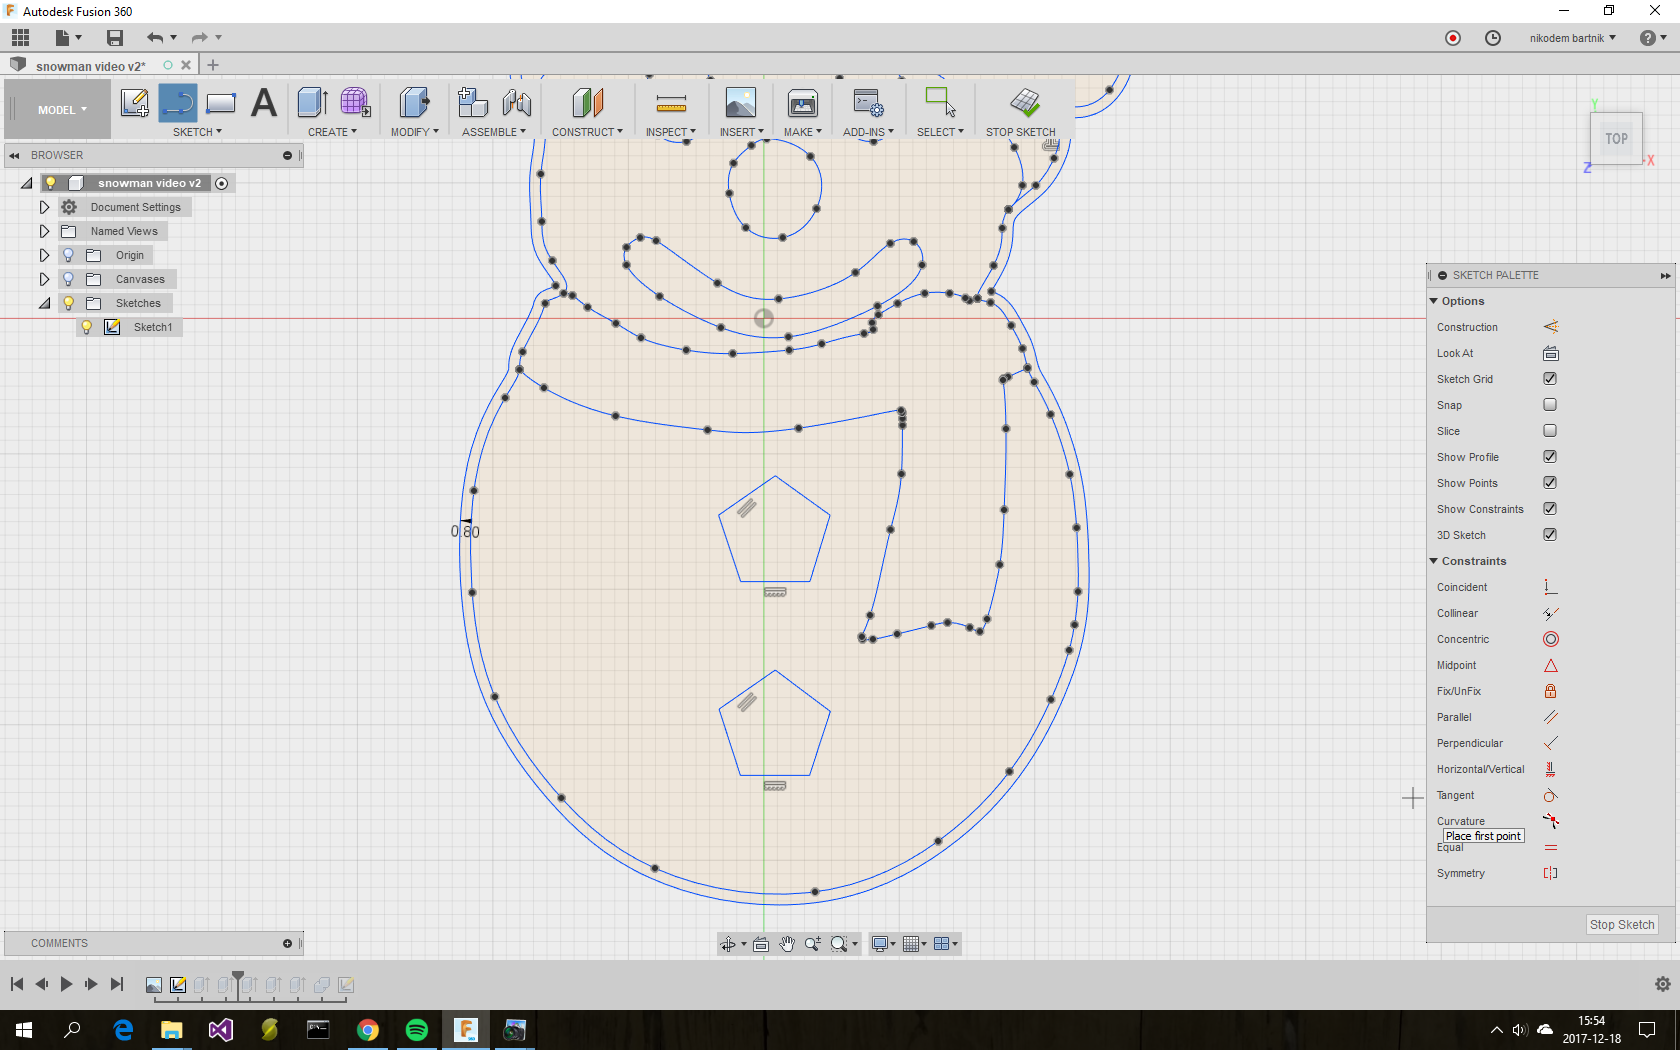This screenshot has height=1050, width=1680.
Task: Click the Symmetry constraint icon
Action: (x=1550, y=873)
